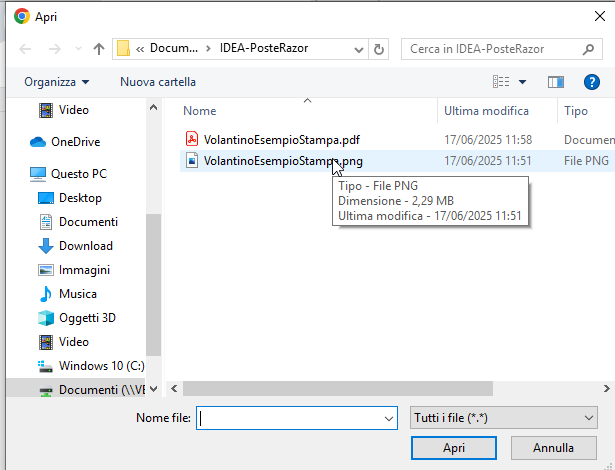Open the help question mark icon
The width and height of the screenshot is (615, 470).
click(x=589, y=81)
